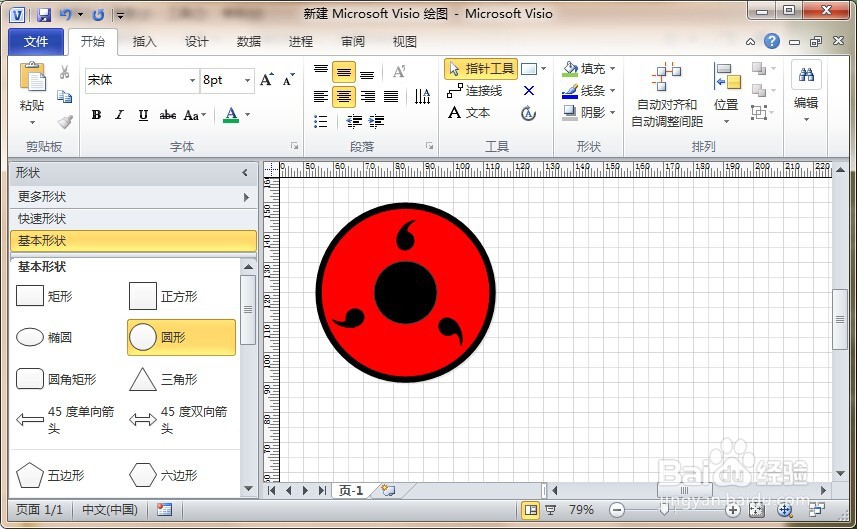The width and height of the screenshot is (857, 529).
Task: Toggle Strikethrough formatting
Action: 167,115
